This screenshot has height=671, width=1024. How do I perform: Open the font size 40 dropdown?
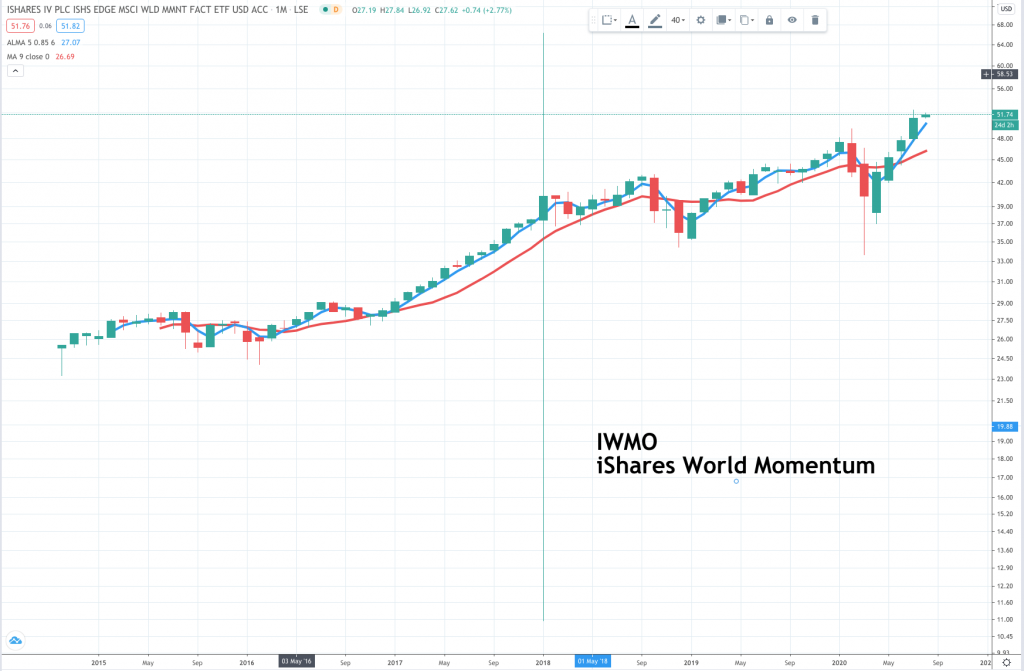(678, 20)
